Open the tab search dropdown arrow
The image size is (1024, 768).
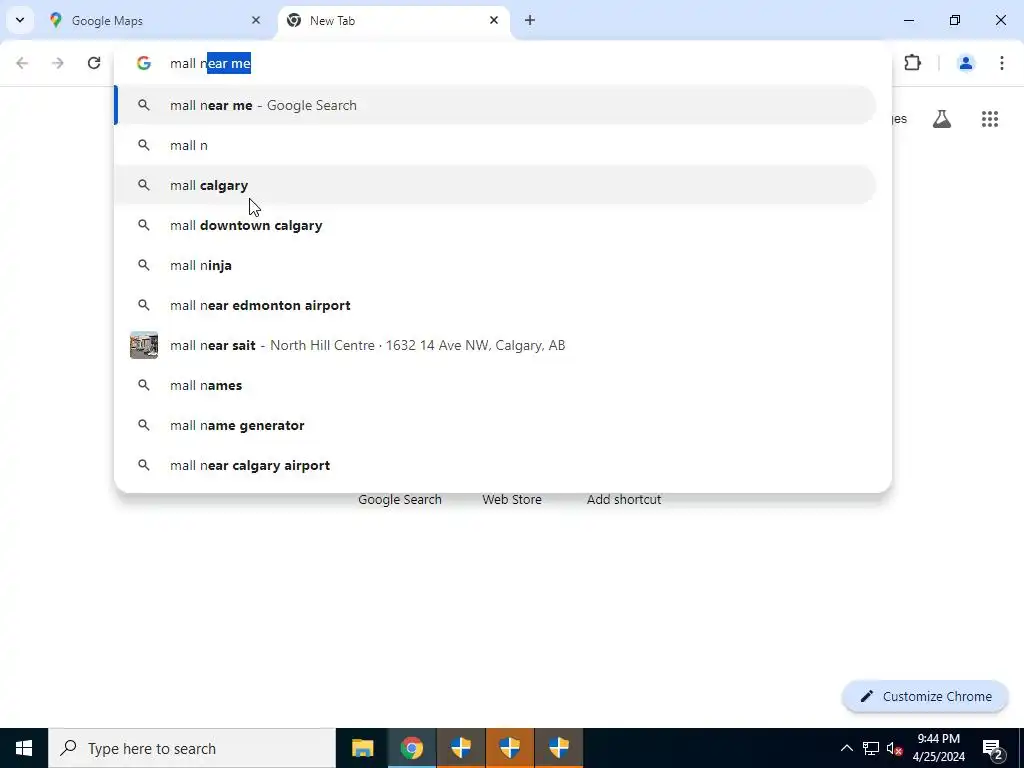(x=20, y=20)
